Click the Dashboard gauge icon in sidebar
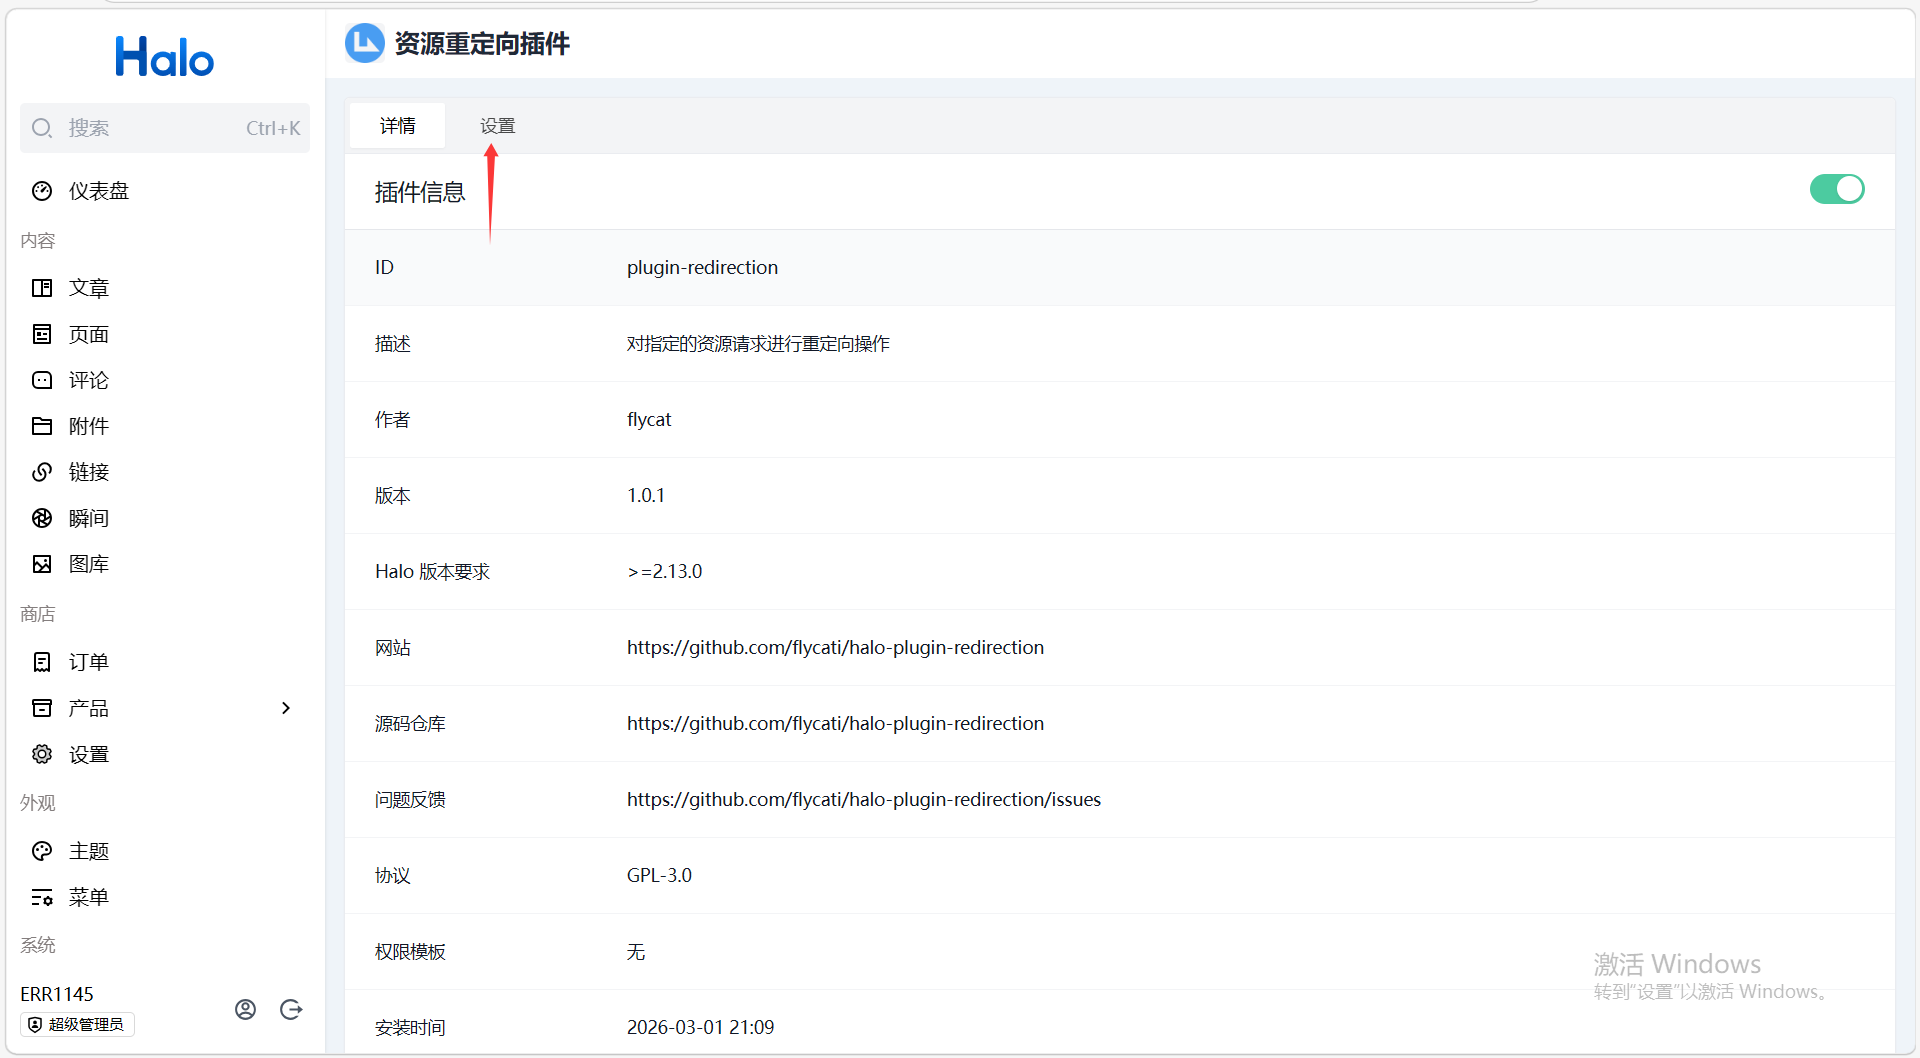The image size is (1920, 1058). 42,191
